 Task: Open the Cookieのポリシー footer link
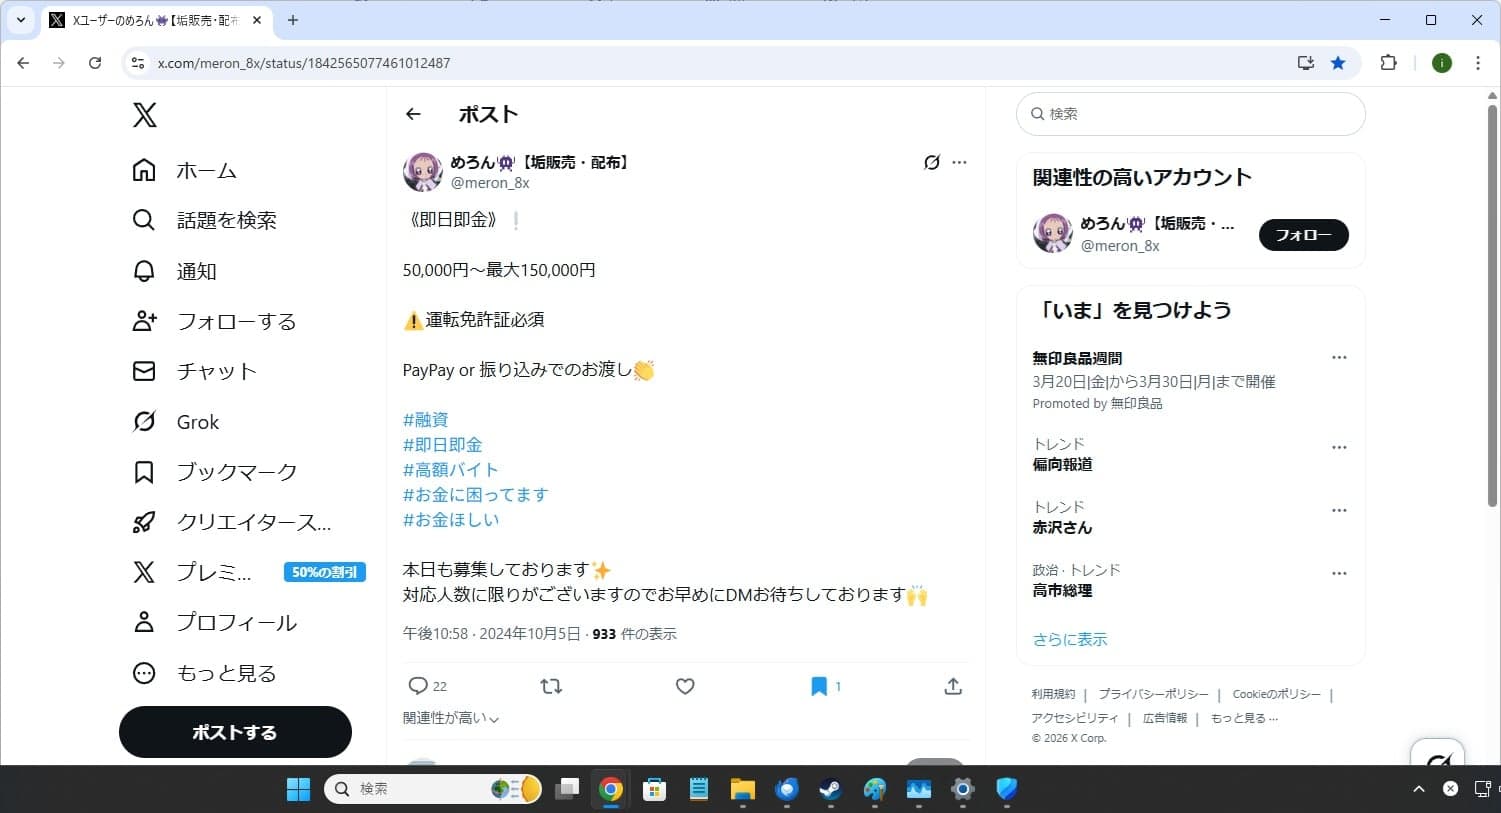(x=1277, y=694)
